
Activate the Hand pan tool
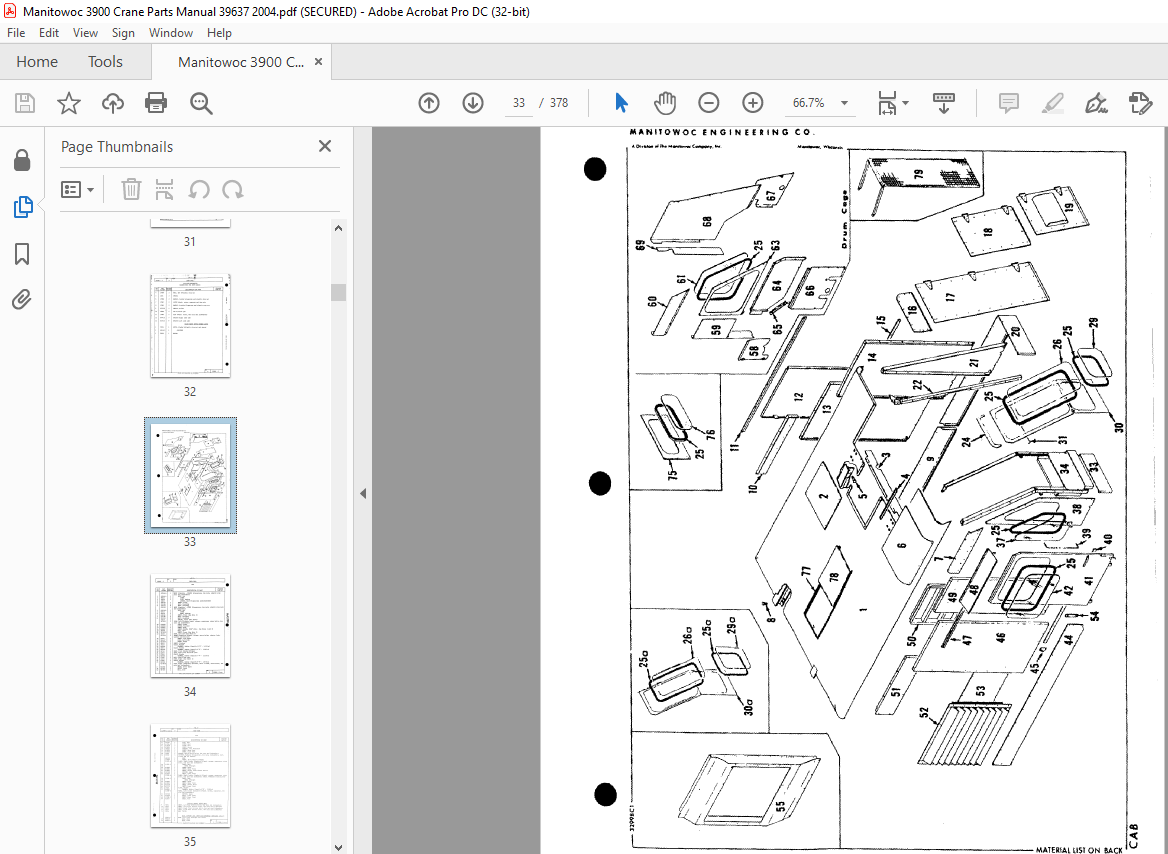[664, 103]
